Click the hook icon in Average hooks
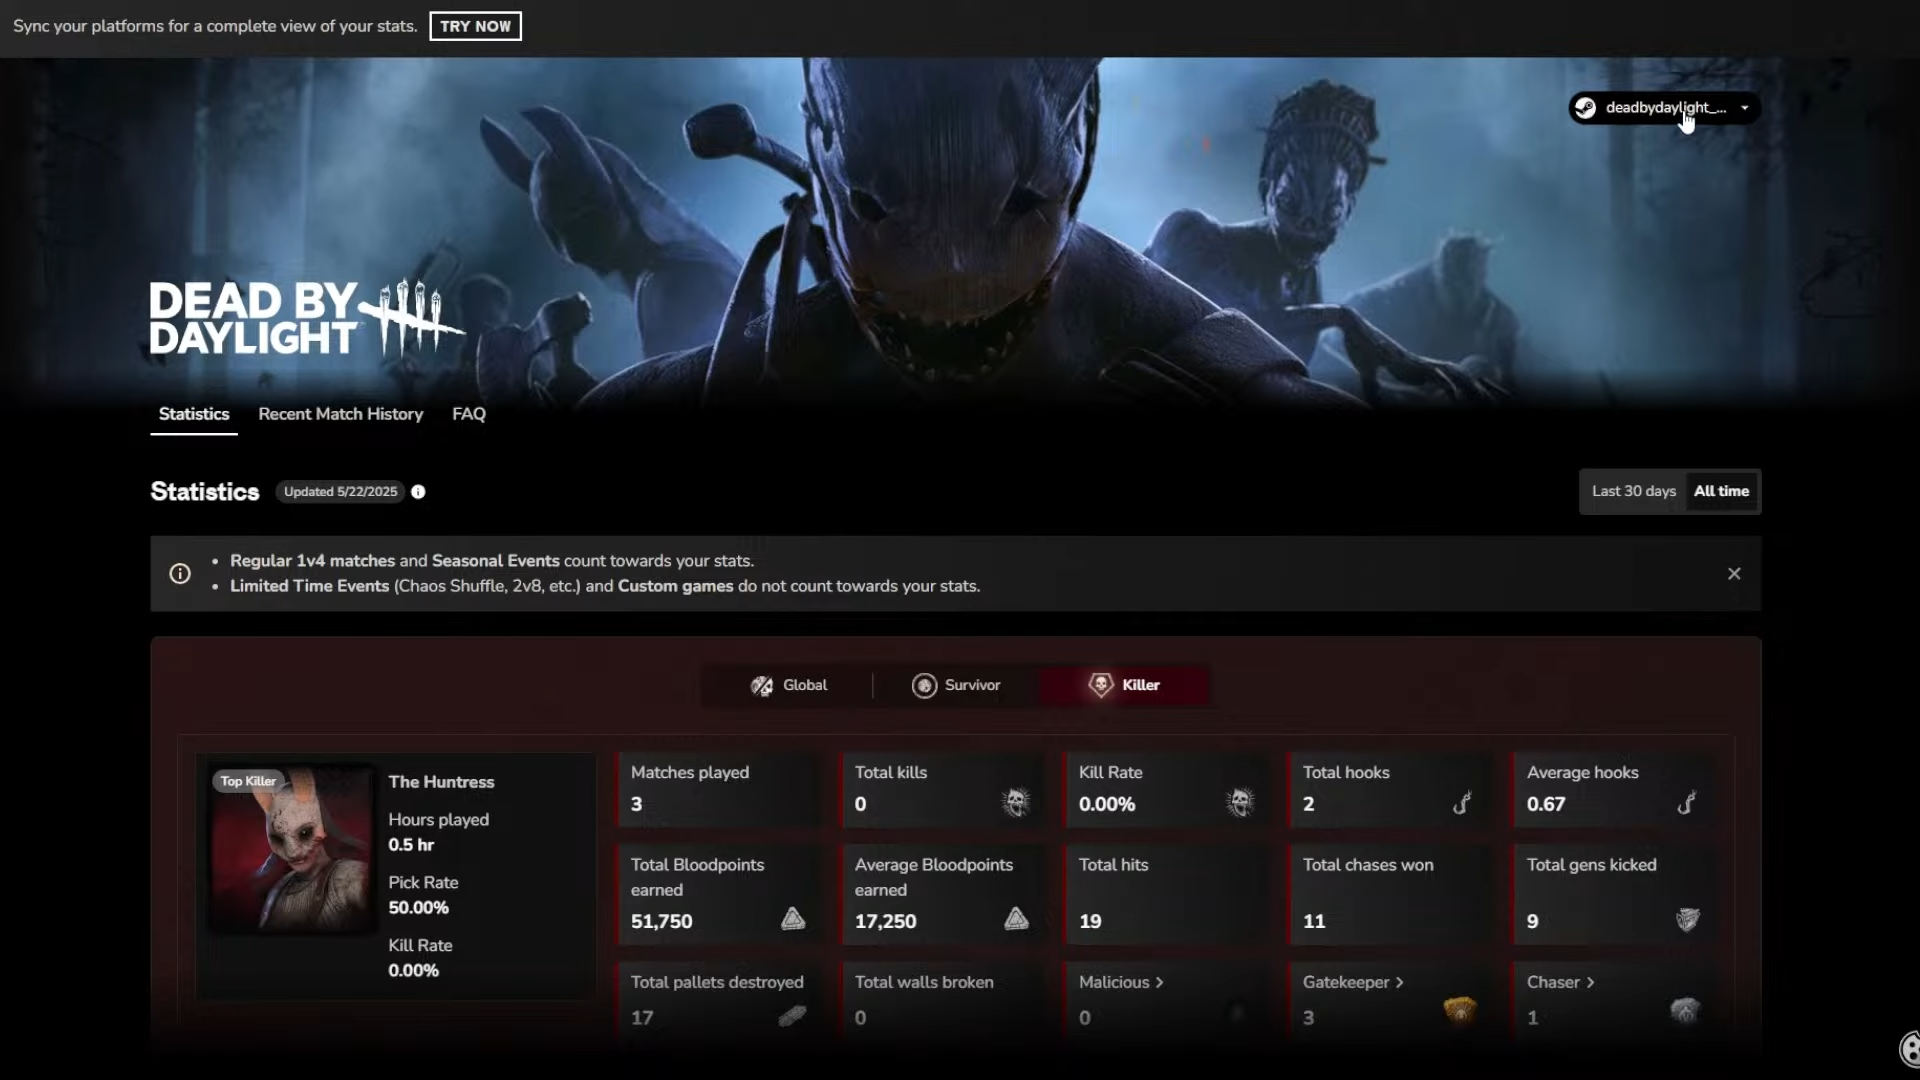This screenshot has width=1920, height=1080. pos(1686,802)
